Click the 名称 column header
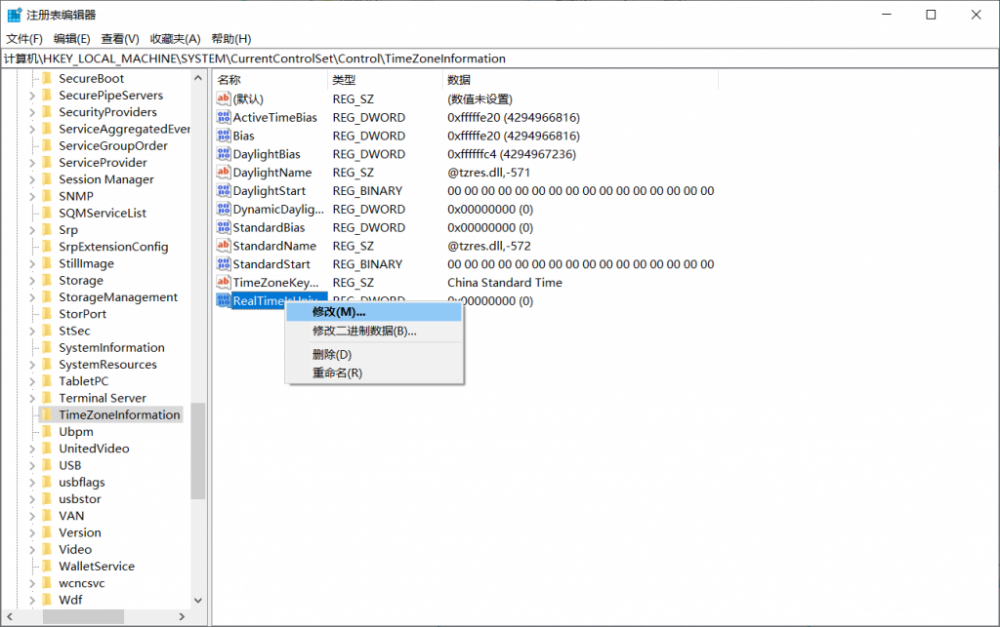1000x627 pixels. [x=230, y=80]
